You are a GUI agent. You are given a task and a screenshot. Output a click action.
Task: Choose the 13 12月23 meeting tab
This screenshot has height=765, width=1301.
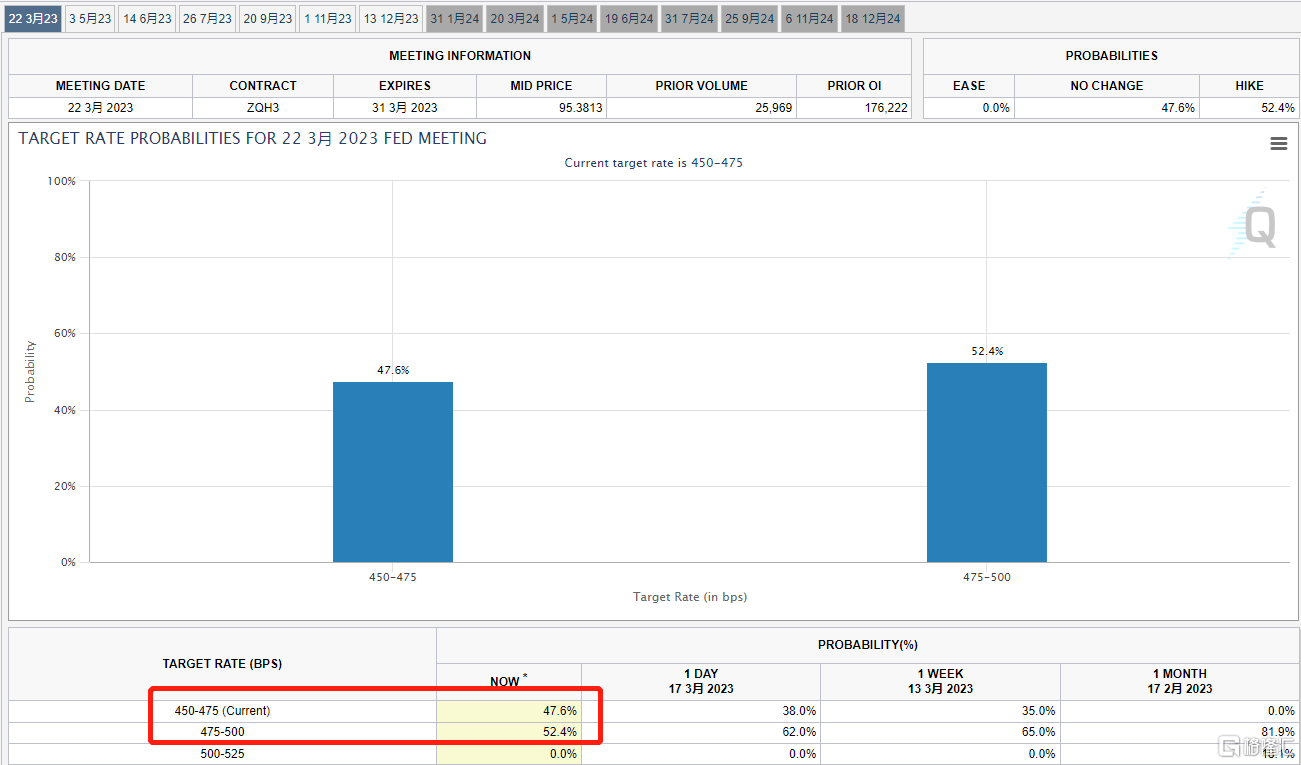click(390, 18)
